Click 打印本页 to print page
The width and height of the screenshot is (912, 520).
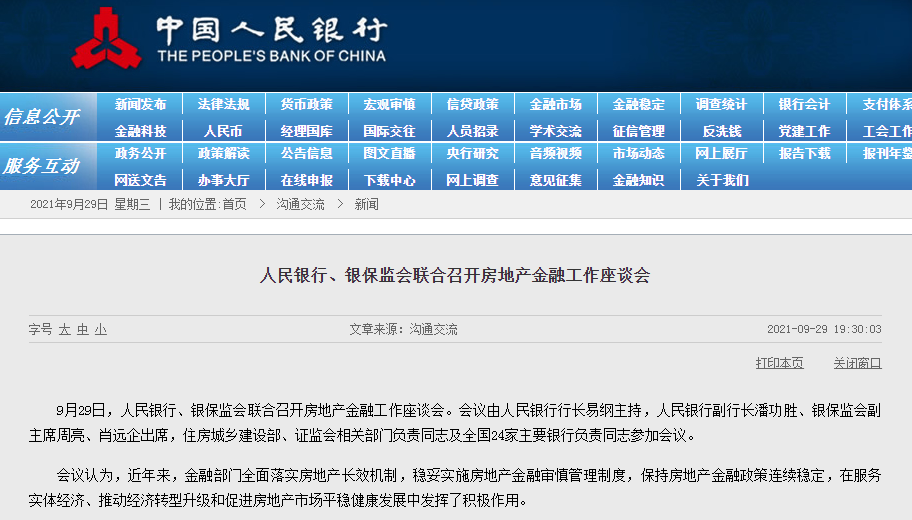(779, 363)
